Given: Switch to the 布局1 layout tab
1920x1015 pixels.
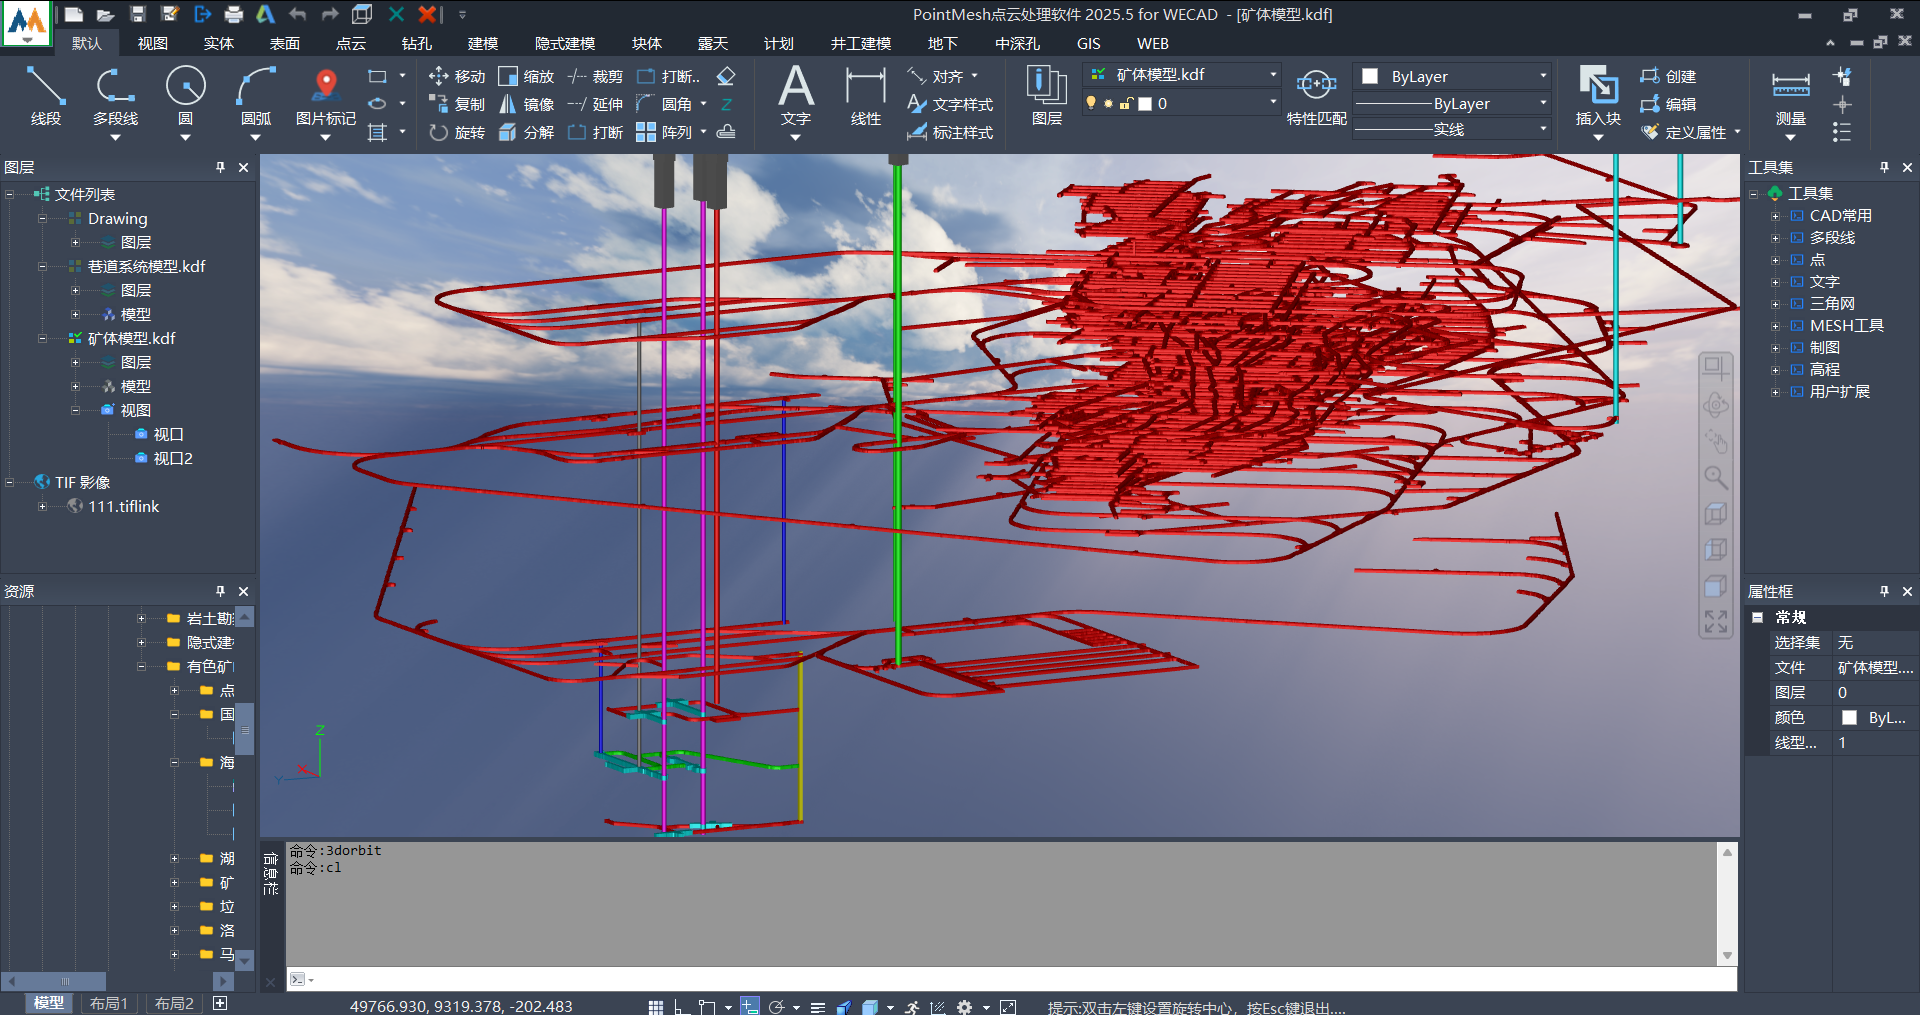Looking at the screenshot, I should click(109, 1003).
